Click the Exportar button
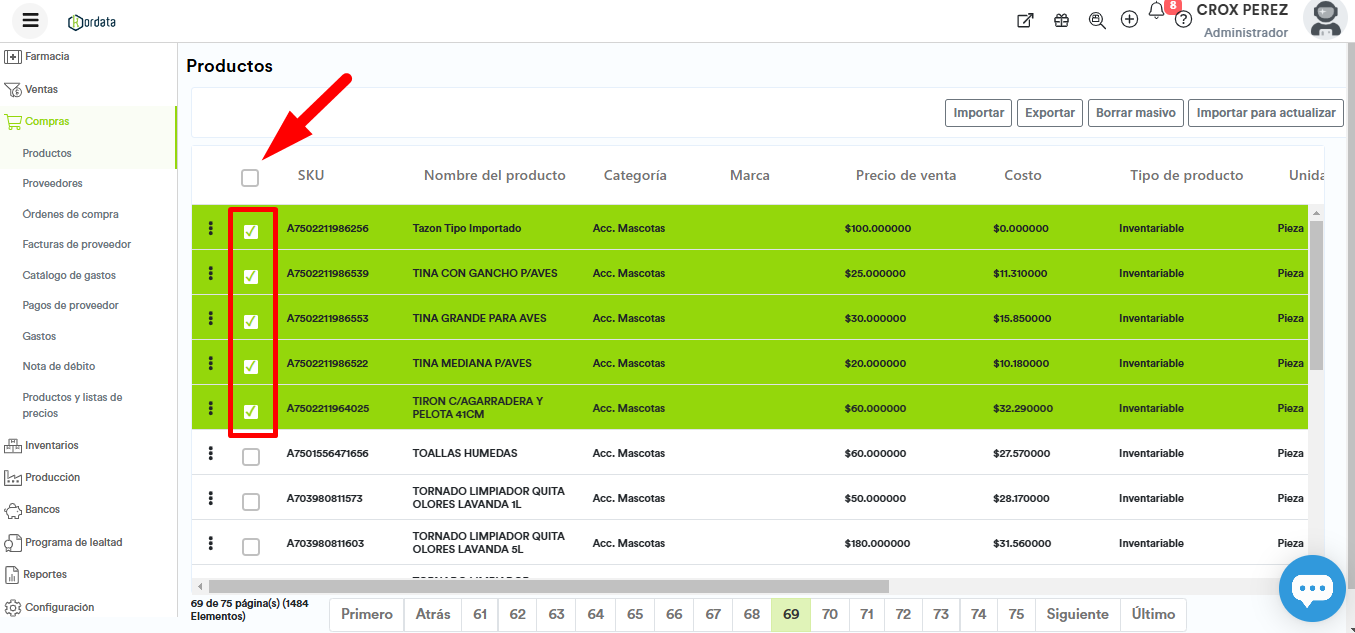Image resolution: width=1355 pixels, height=633 pixels. click(x=1050, y=113)
